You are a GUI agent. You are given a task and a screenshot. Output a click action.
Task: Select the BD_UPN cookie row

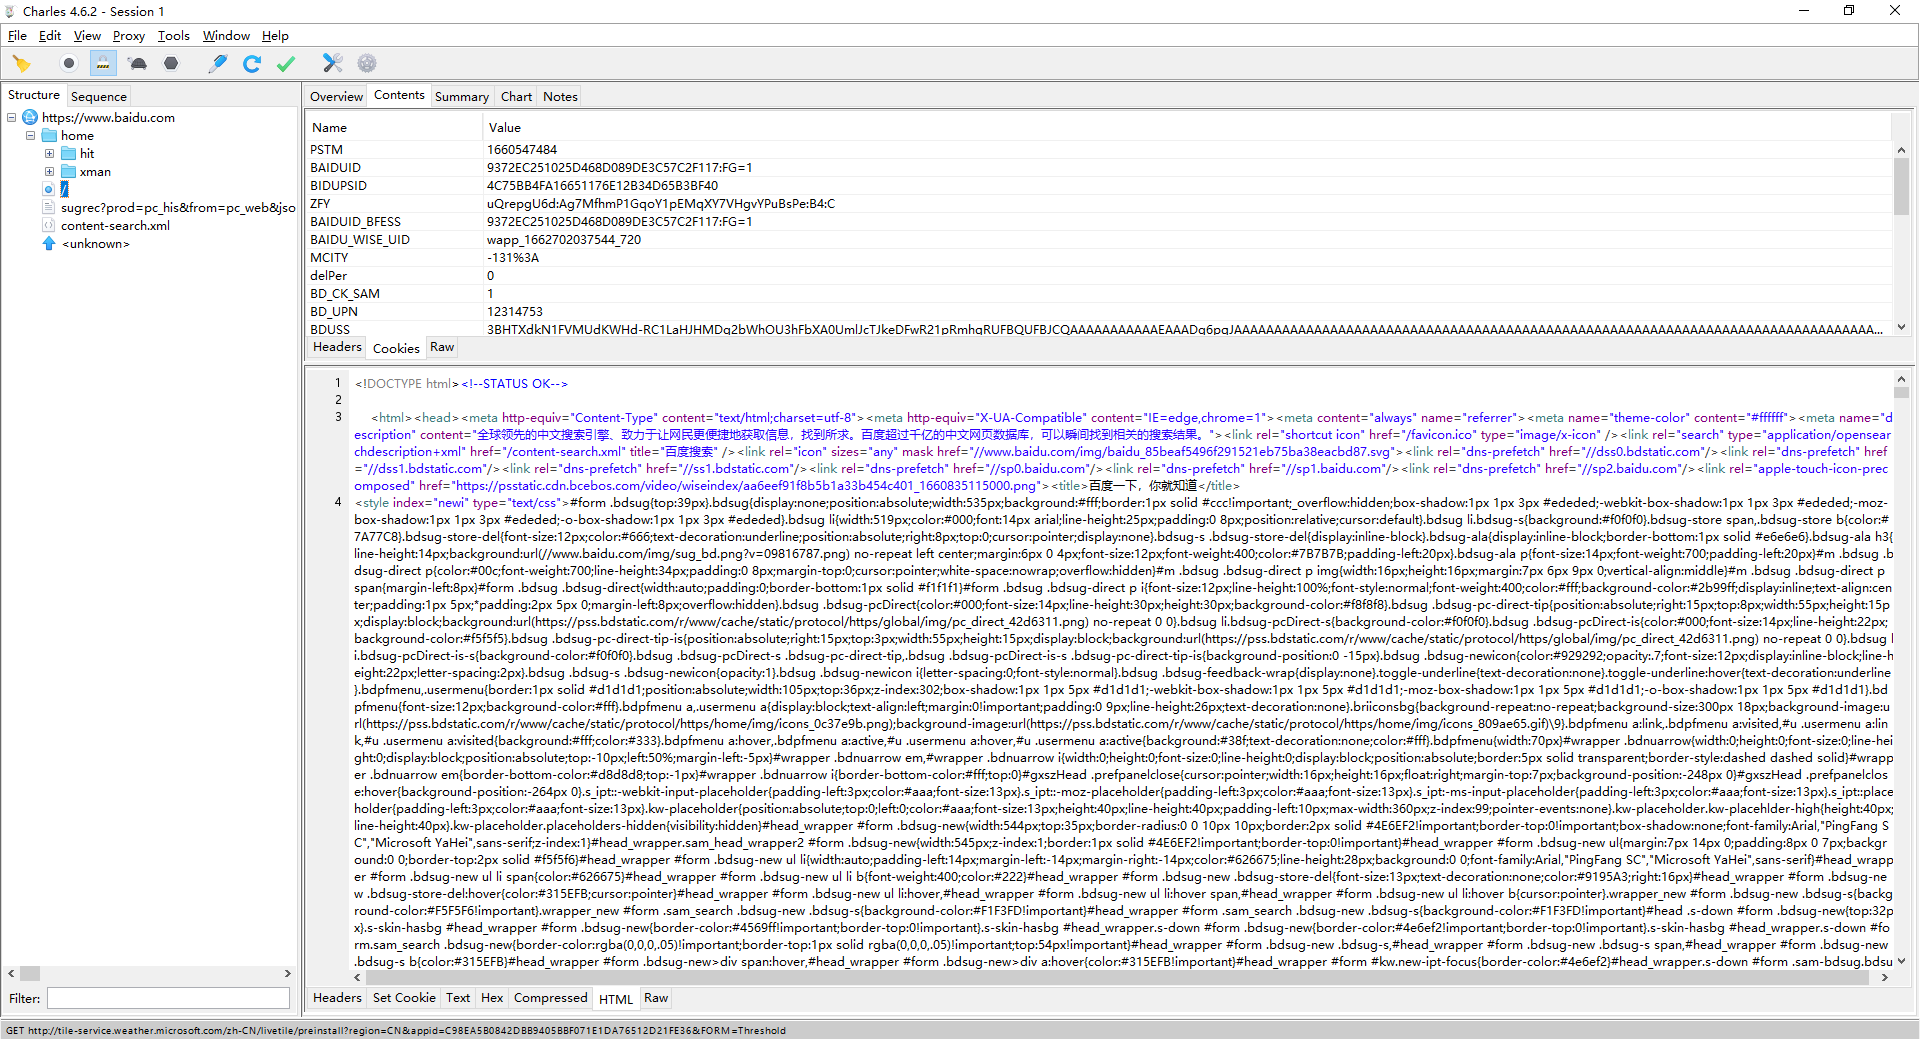click(1098, 312)
